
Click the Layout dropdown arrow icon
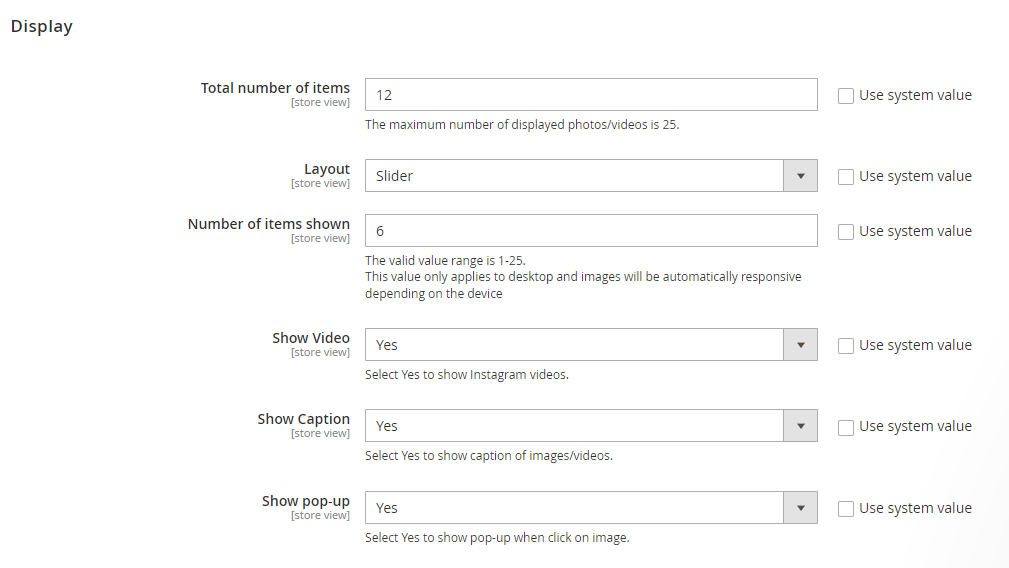800,176
